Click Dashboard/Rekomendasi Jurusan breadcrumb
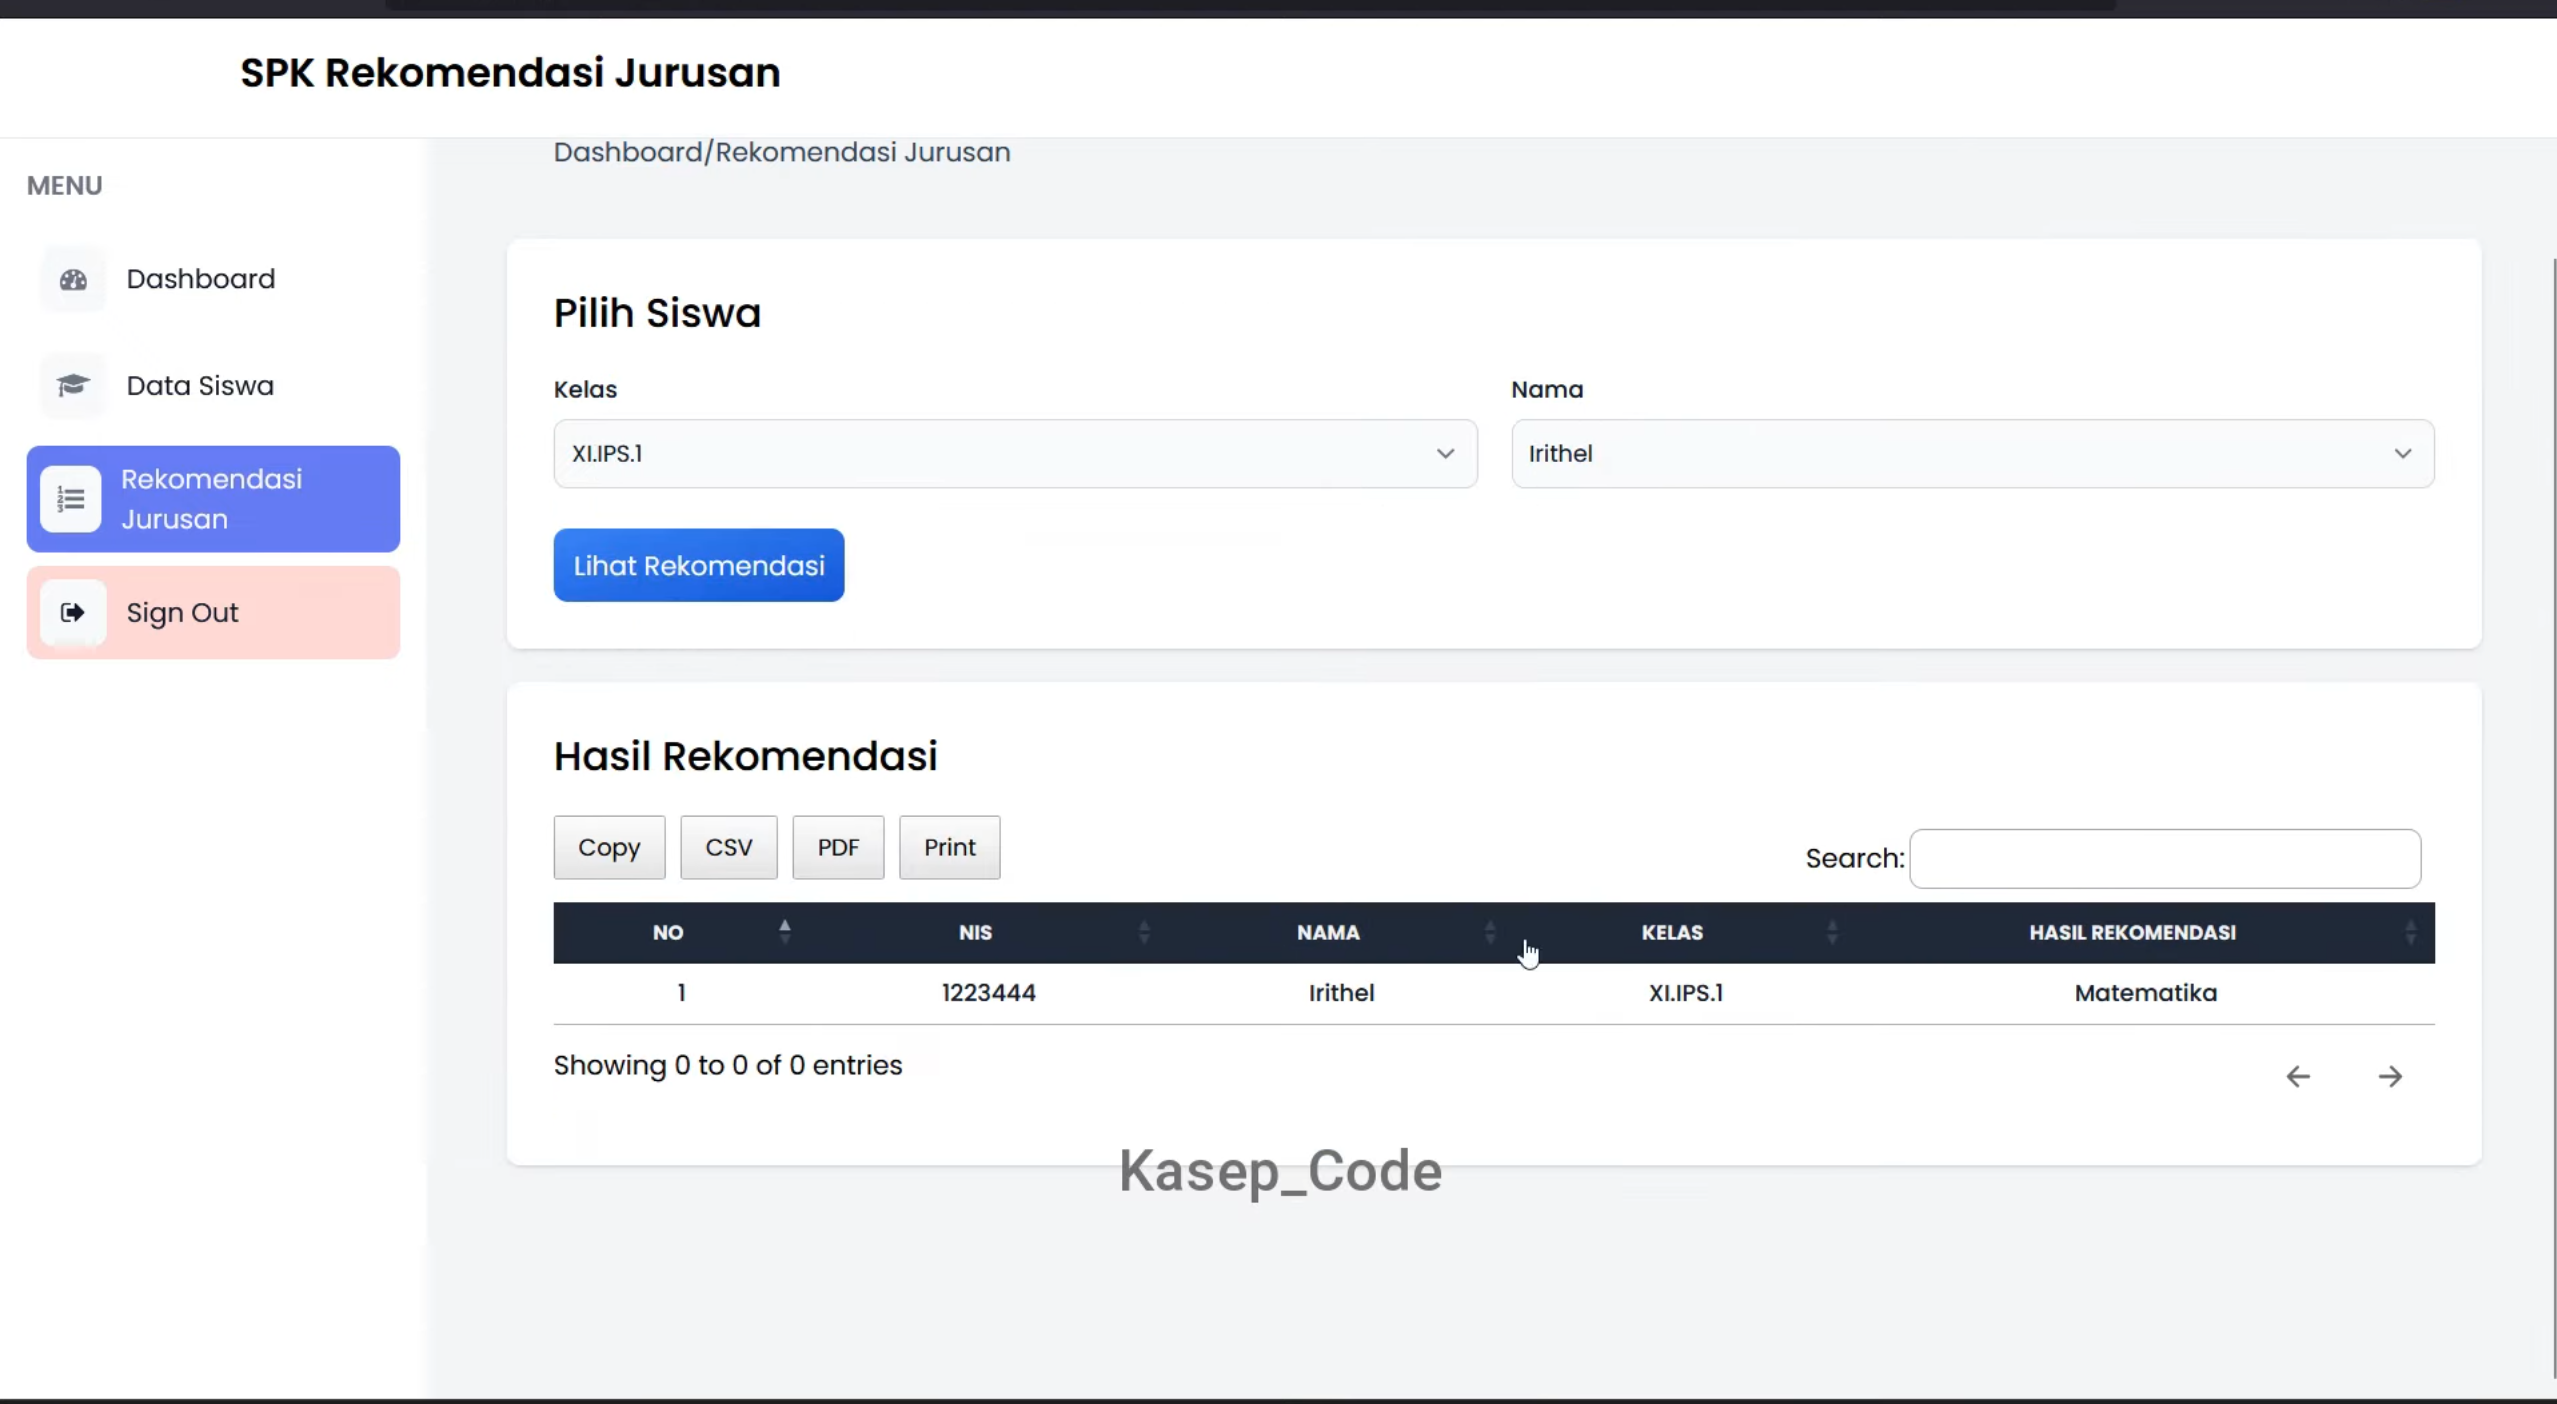Screen dimensions: 2557x1404 (x=782, y=153)
